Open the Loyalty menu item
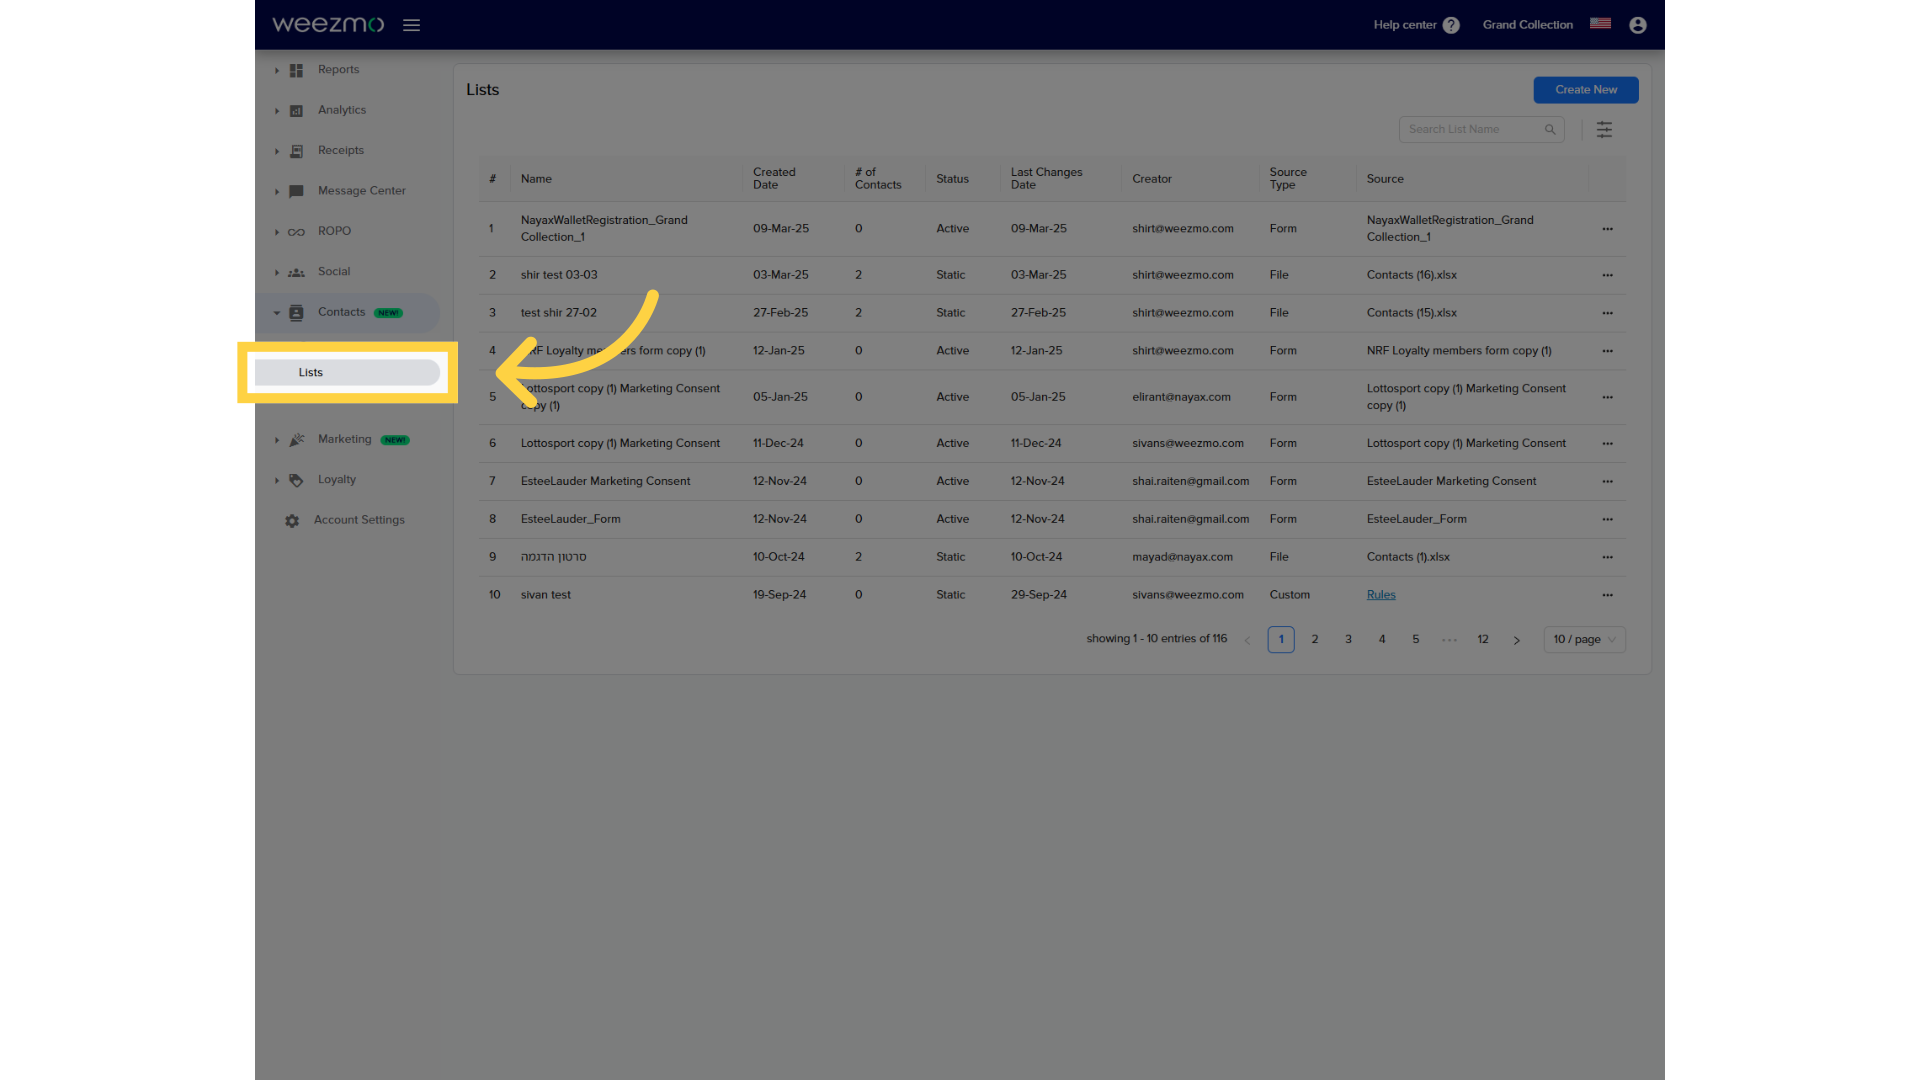The height and width of the screenshot is (1080, 1920). point(337,480)
